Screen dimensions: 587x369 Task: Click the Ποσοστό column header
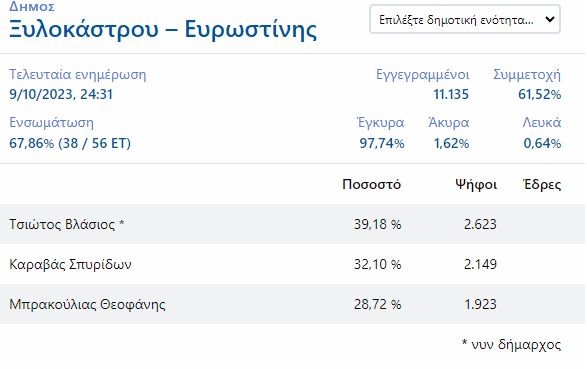[x=371, y=184]
